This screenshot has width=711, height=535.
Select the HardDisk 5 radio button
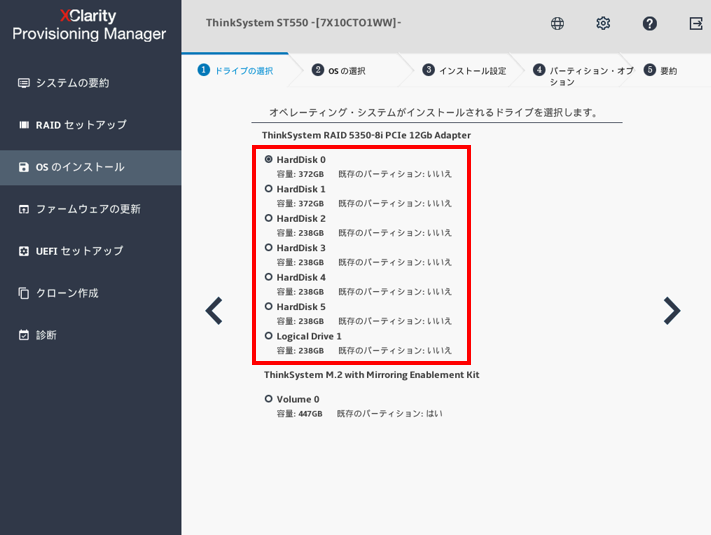(x=268, y=306)
